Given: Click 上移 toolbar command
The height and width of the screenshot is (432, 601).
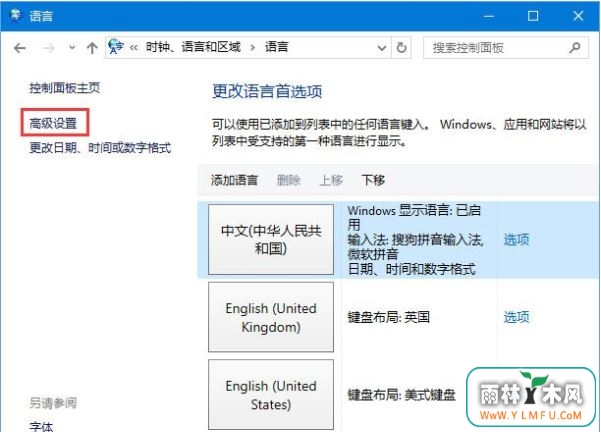Looking at the screenshot, I should tap(331, 180).
